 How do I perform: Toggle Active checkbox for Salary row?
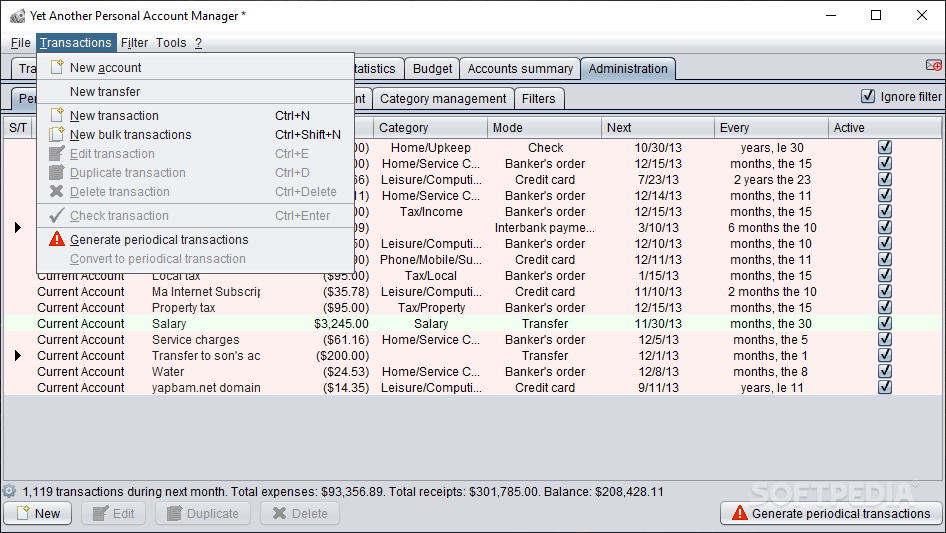tap(884, 323)
